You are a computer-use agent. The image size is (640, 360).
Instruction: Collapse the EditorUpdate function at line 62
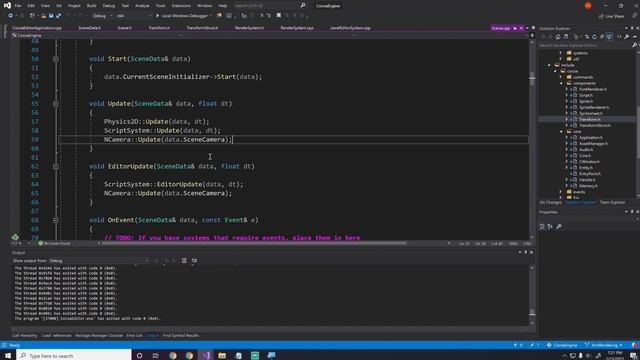tap(56, 167)
